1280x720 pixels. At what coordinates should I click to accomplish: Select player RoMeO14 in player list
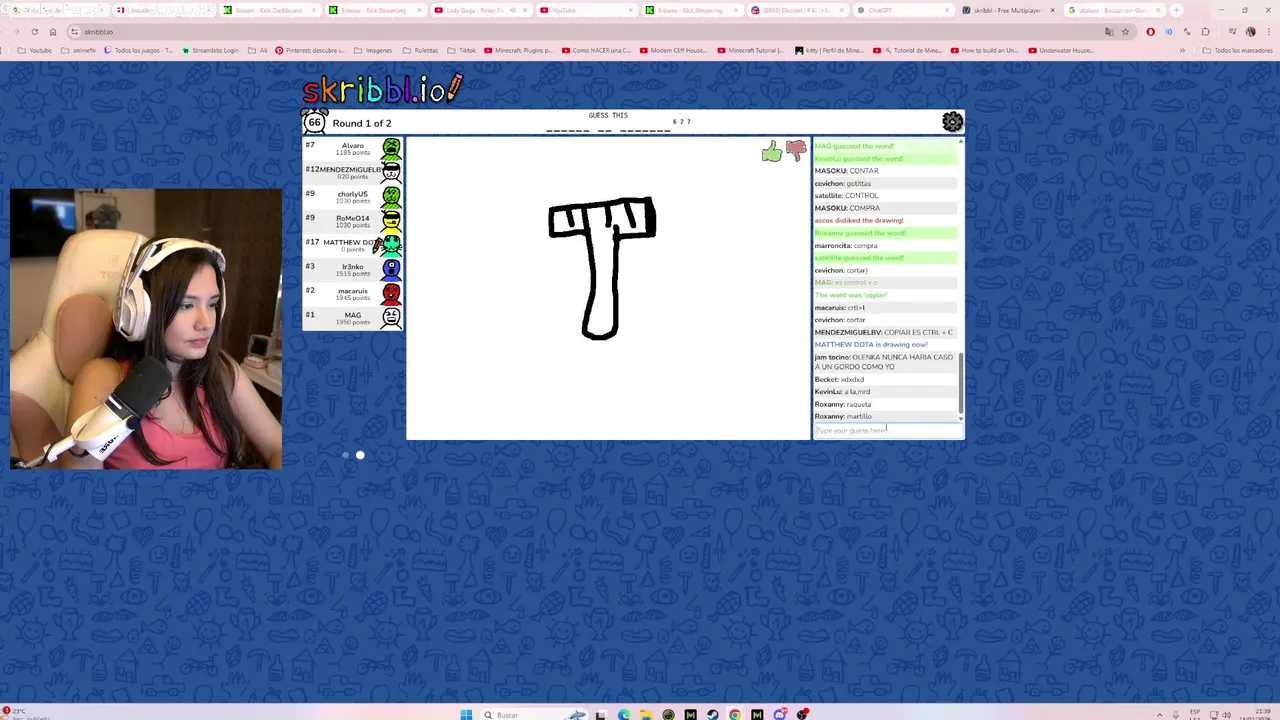pyautogui.click(x=353, y=221)
